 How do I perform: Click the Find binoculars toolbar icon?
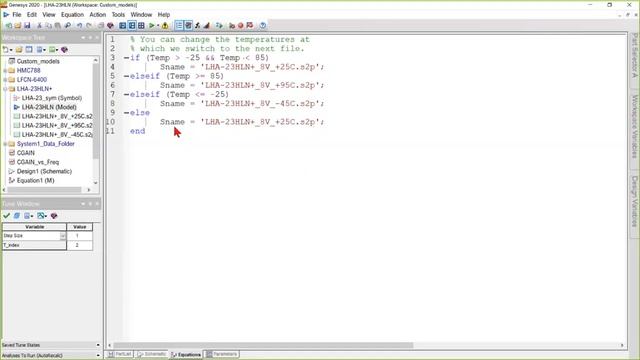68,25
